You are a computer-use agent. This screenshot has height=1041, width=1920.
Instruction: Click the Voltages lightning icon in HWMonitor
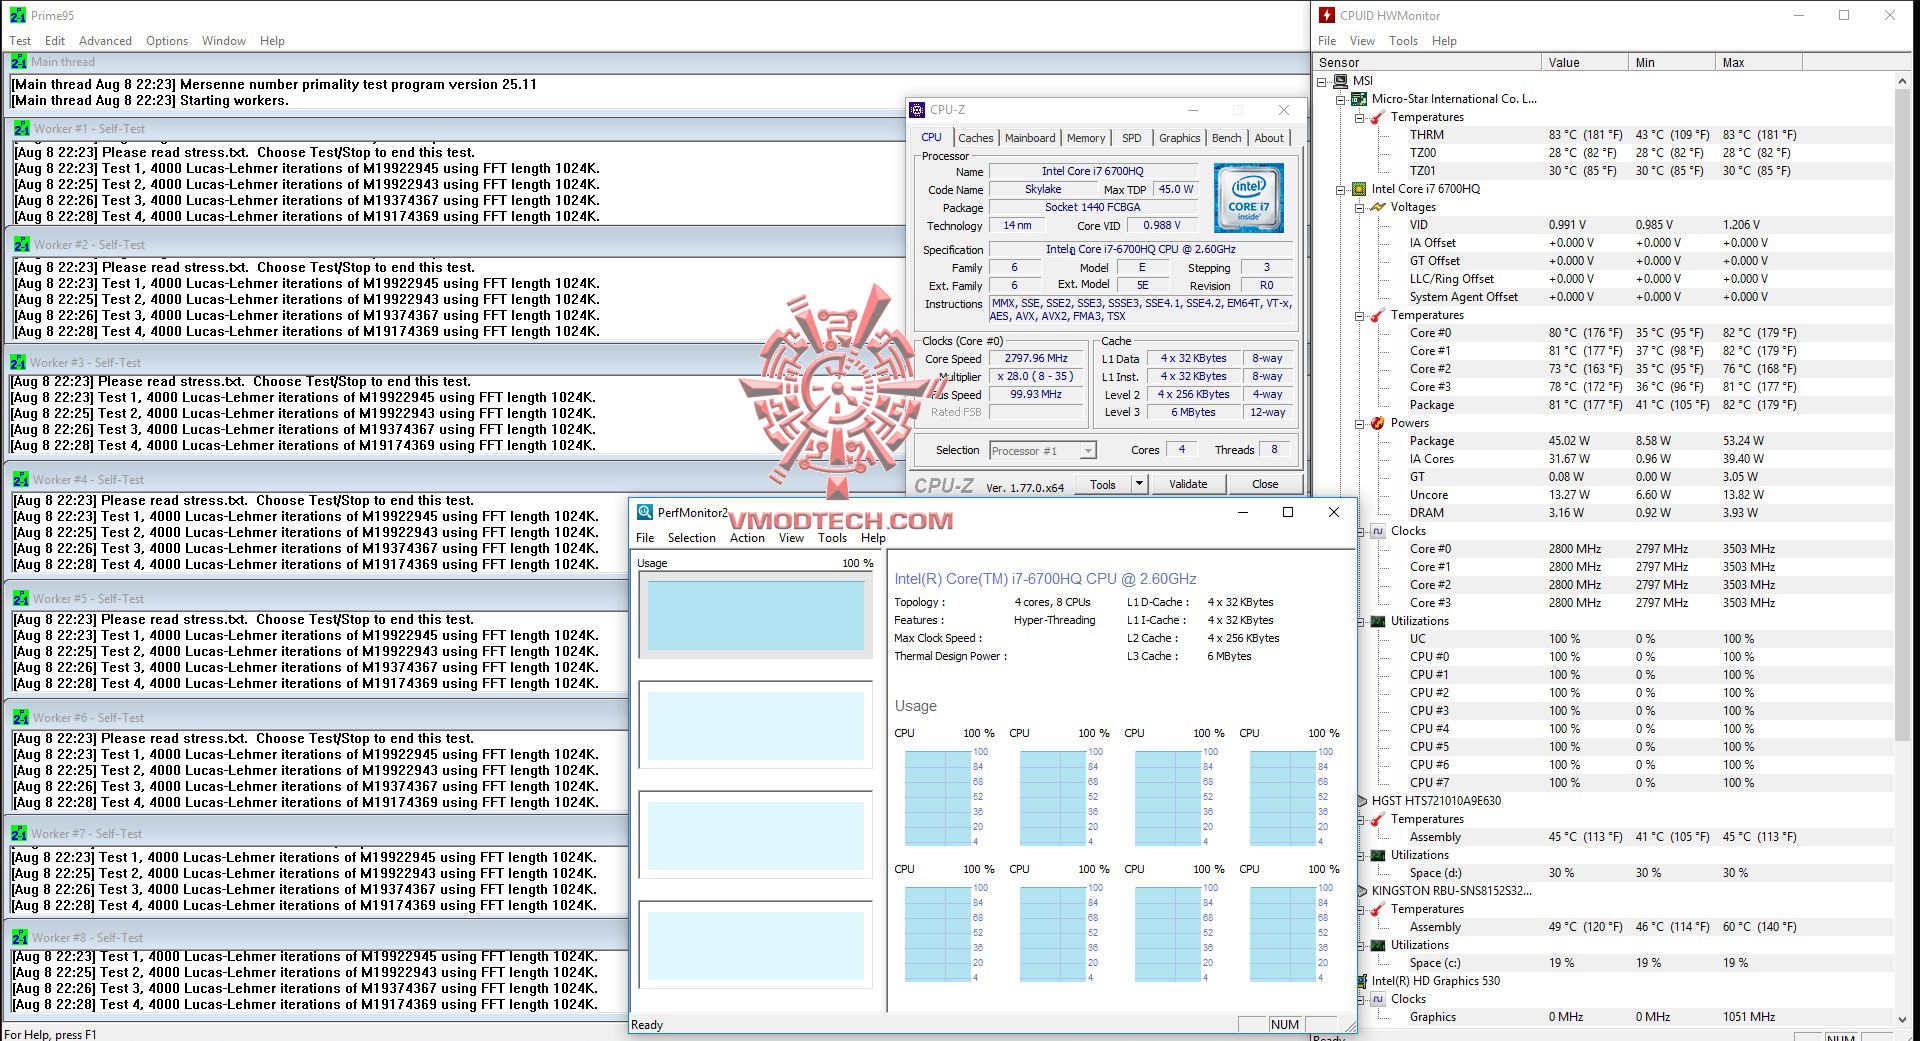pos(1378,207)
